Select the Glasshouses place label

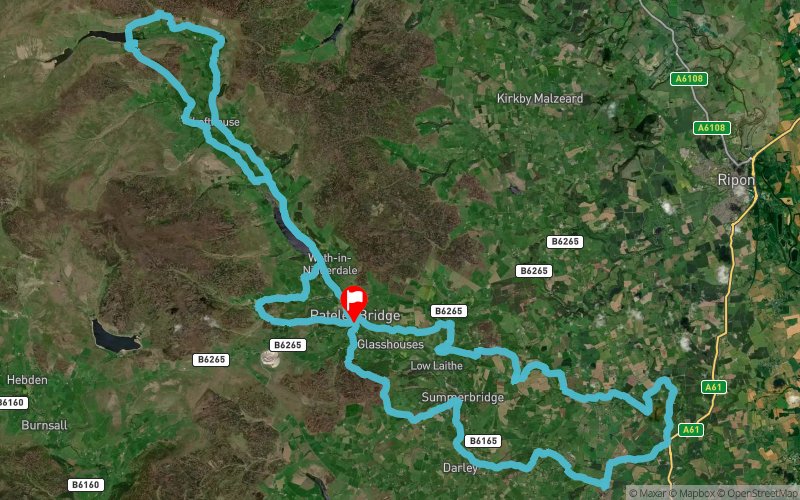click(390, 344)
